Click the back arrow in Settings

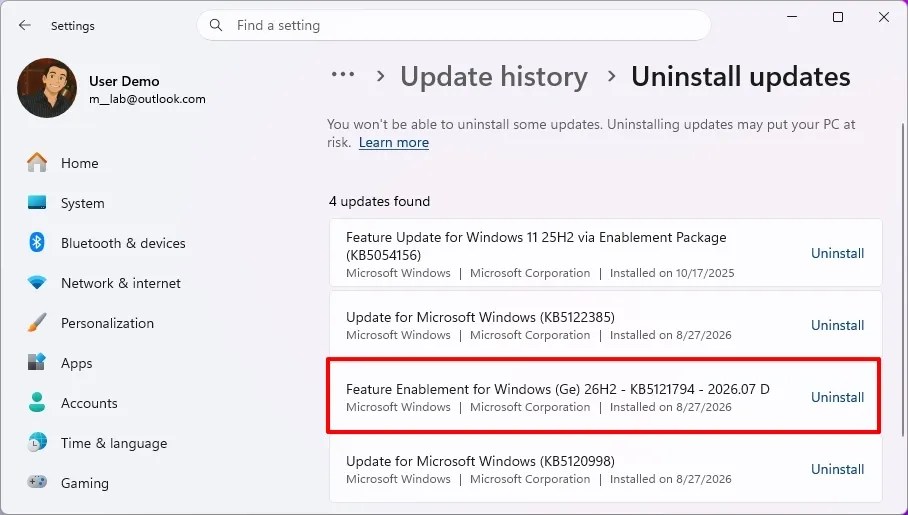pyautogui.click(x=24, y=25)
